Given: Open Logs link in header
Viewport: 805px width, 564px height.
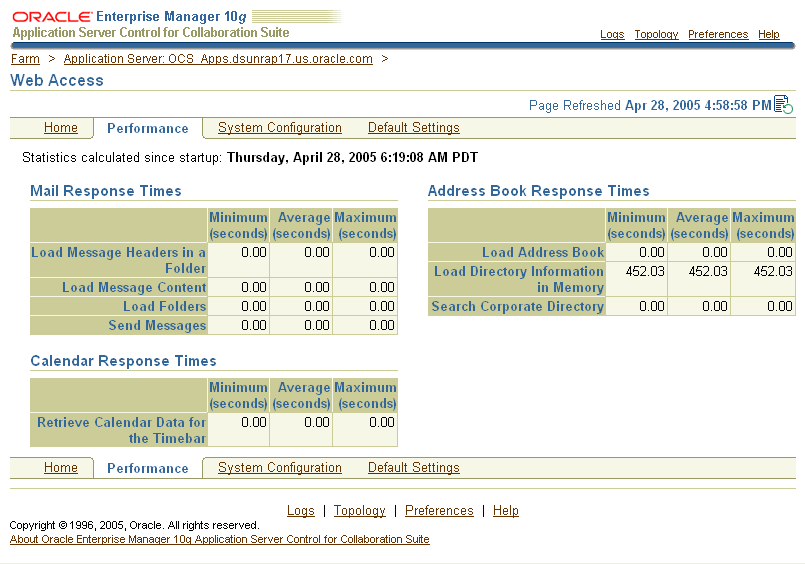Looking at the screenshot, I should pyautogui.click(x=612, y=34).
